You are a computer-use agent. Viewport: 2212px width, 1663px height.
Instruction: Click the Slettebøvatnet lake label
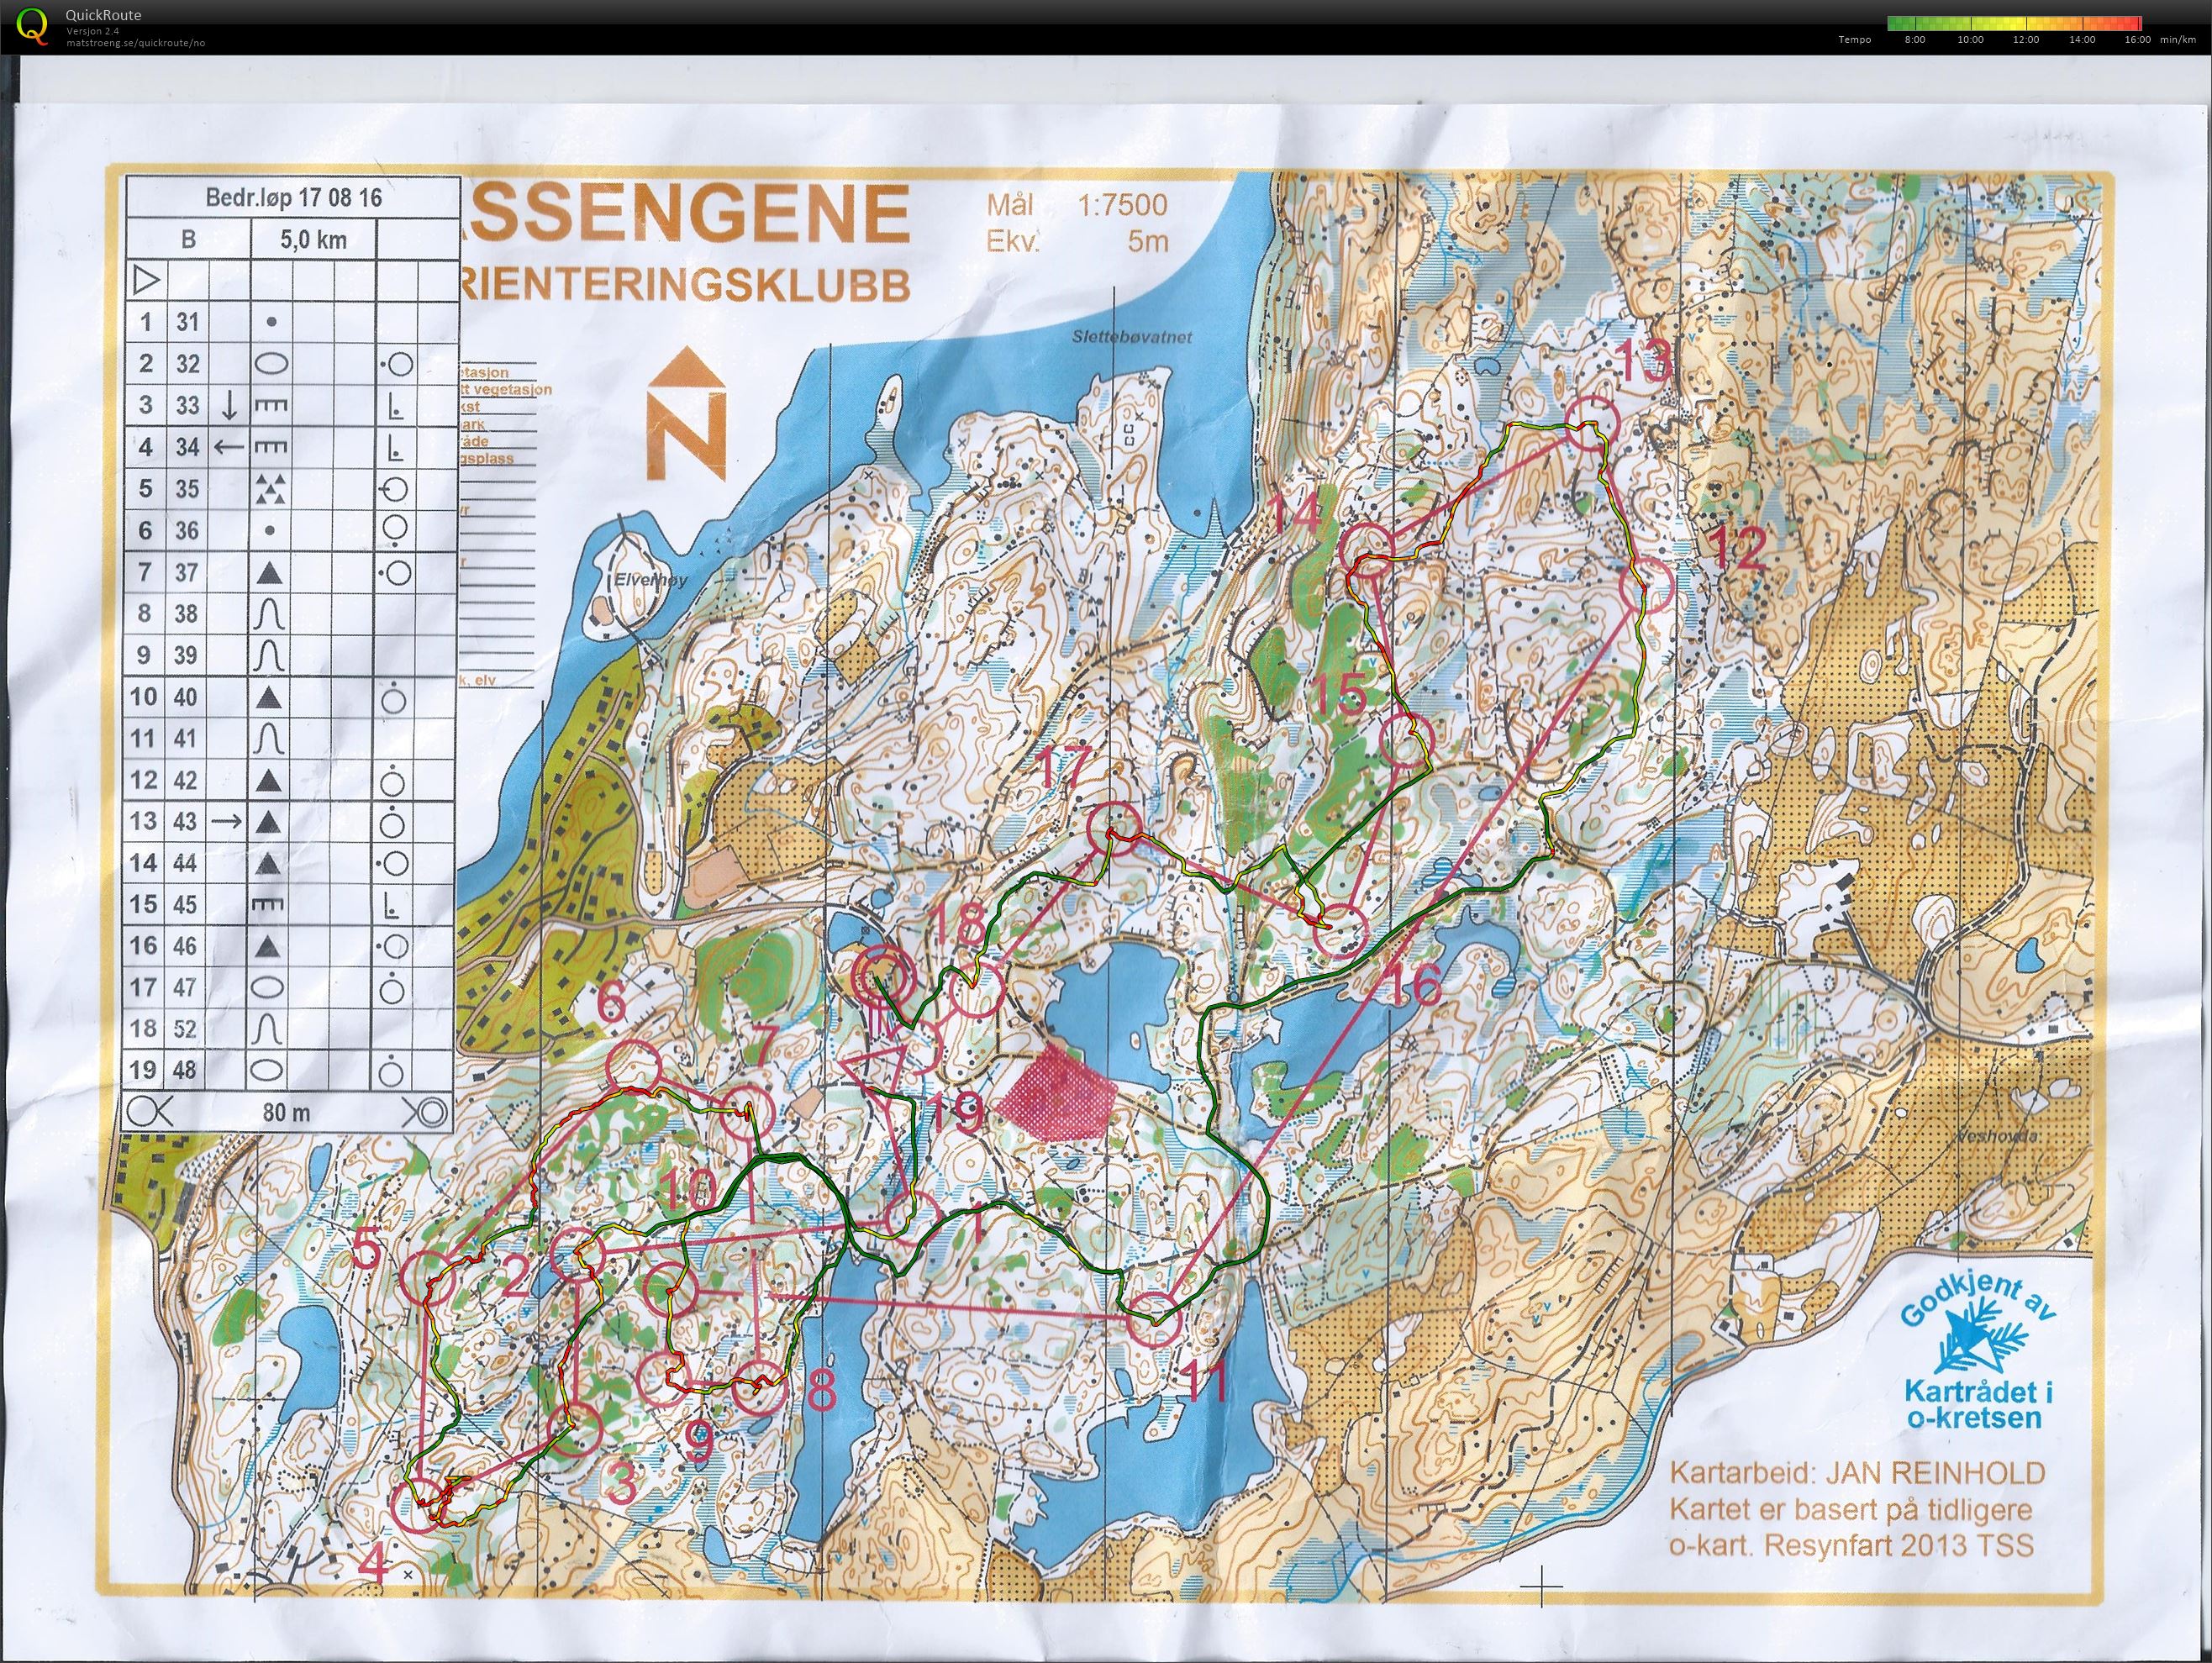[1131, 337]
